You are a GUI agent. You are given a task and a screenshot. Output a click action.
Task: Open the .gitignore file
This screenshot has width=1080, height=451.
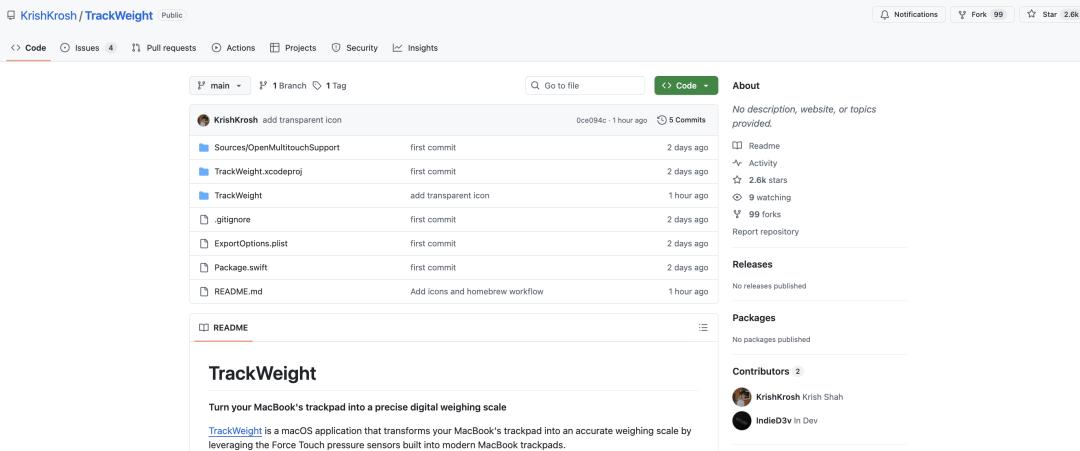232,220
